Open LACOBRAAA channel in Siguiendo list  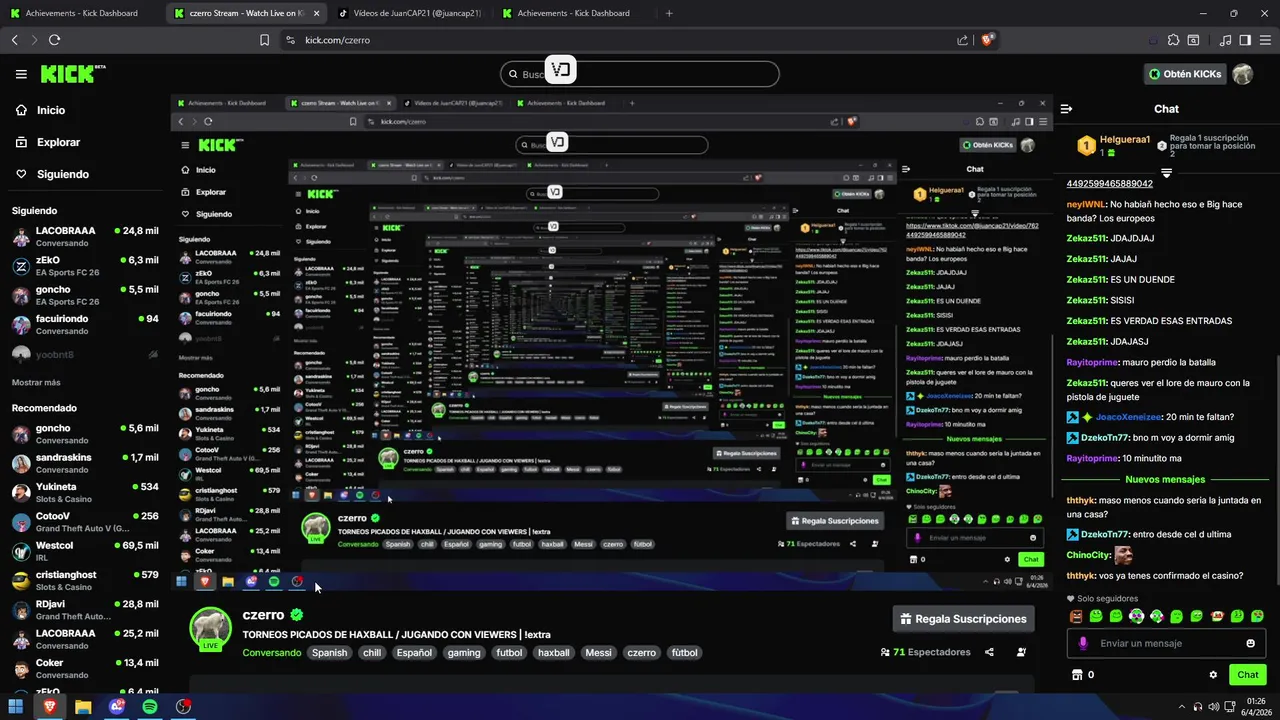[x=85, y=237]
